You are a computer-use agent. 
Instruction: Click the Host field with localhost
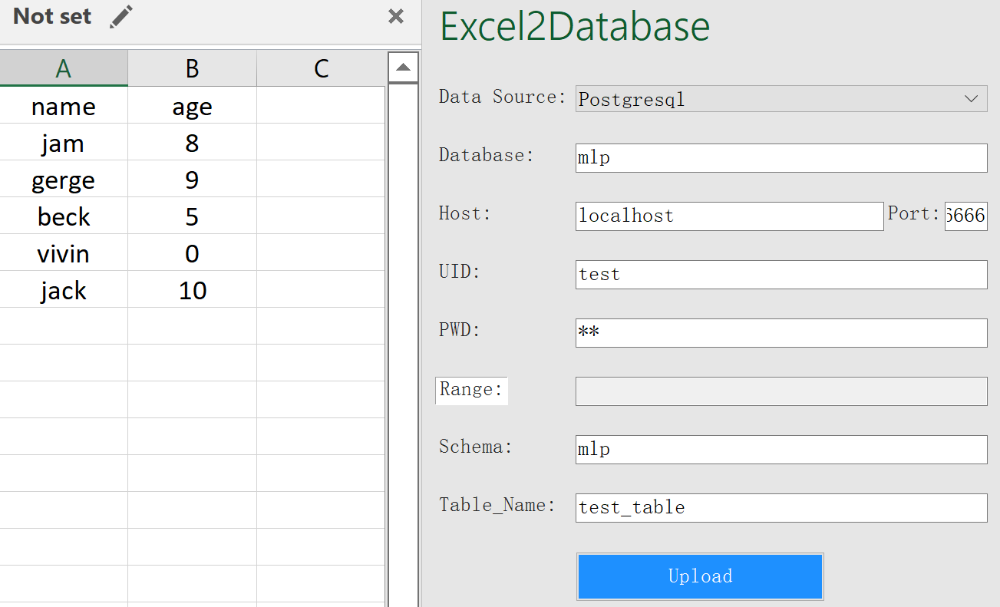(x=729, y=216)
